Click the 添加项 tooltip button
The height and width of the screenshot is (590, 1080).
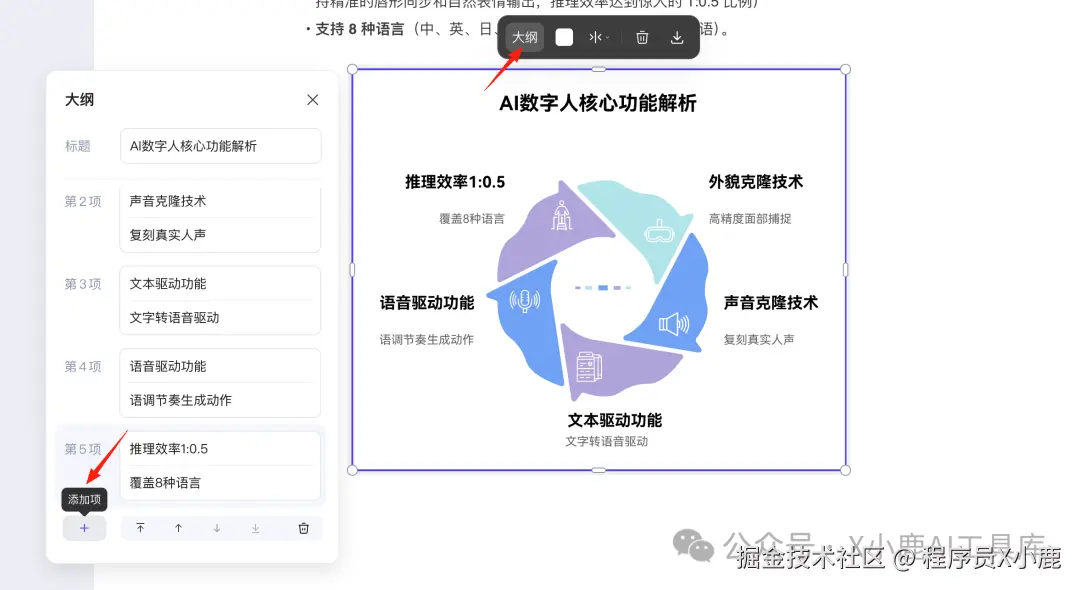click(x=84, y=499)
